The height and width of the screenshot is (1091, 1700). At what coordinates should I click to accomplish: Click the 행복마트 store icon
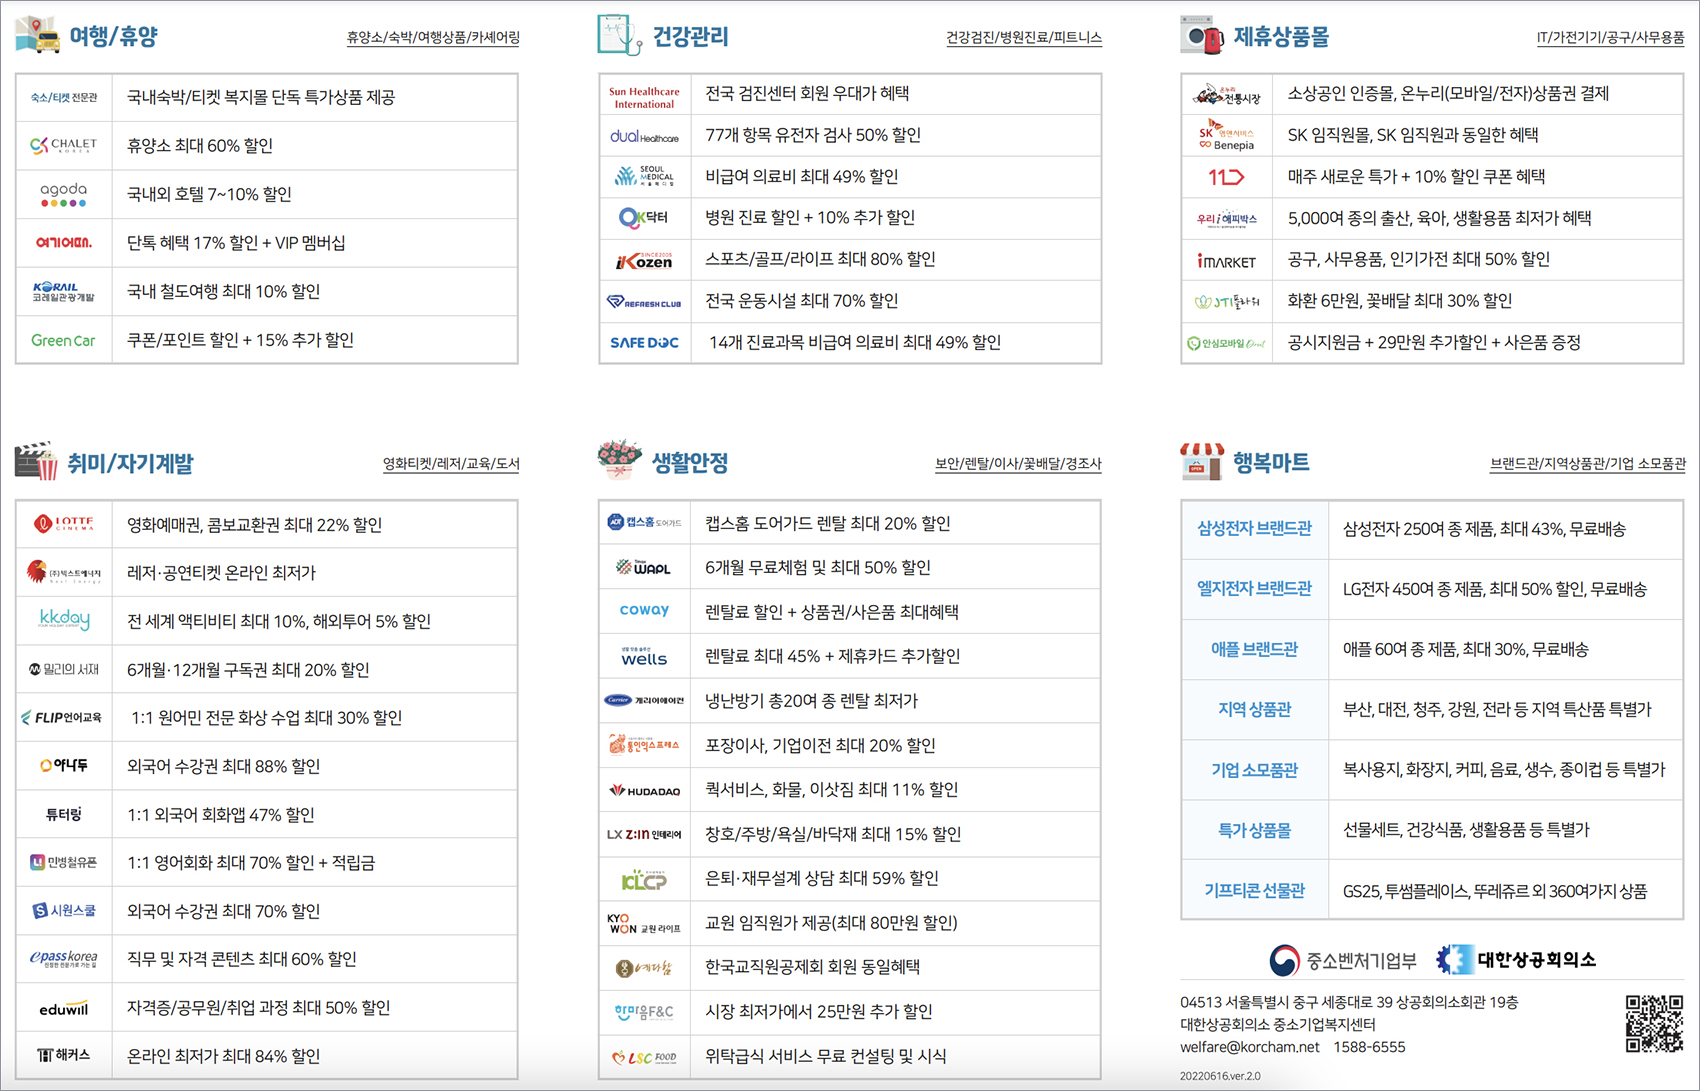(1201, 461)
